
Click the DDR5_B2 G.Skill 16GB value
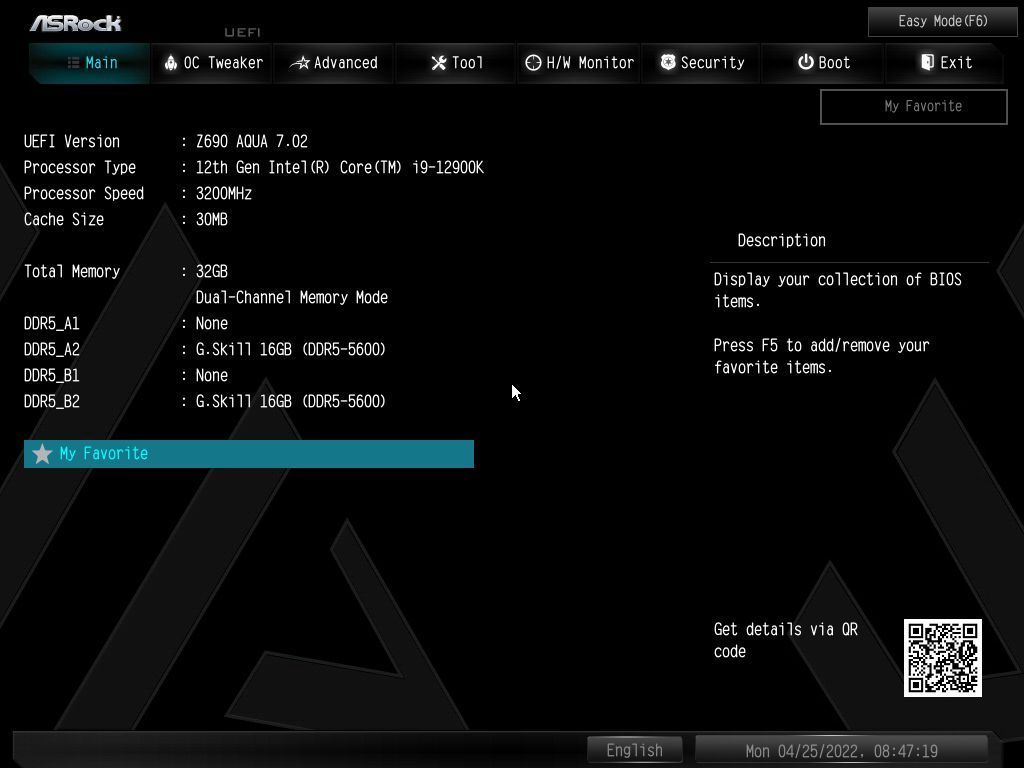[x=291, y=402]
